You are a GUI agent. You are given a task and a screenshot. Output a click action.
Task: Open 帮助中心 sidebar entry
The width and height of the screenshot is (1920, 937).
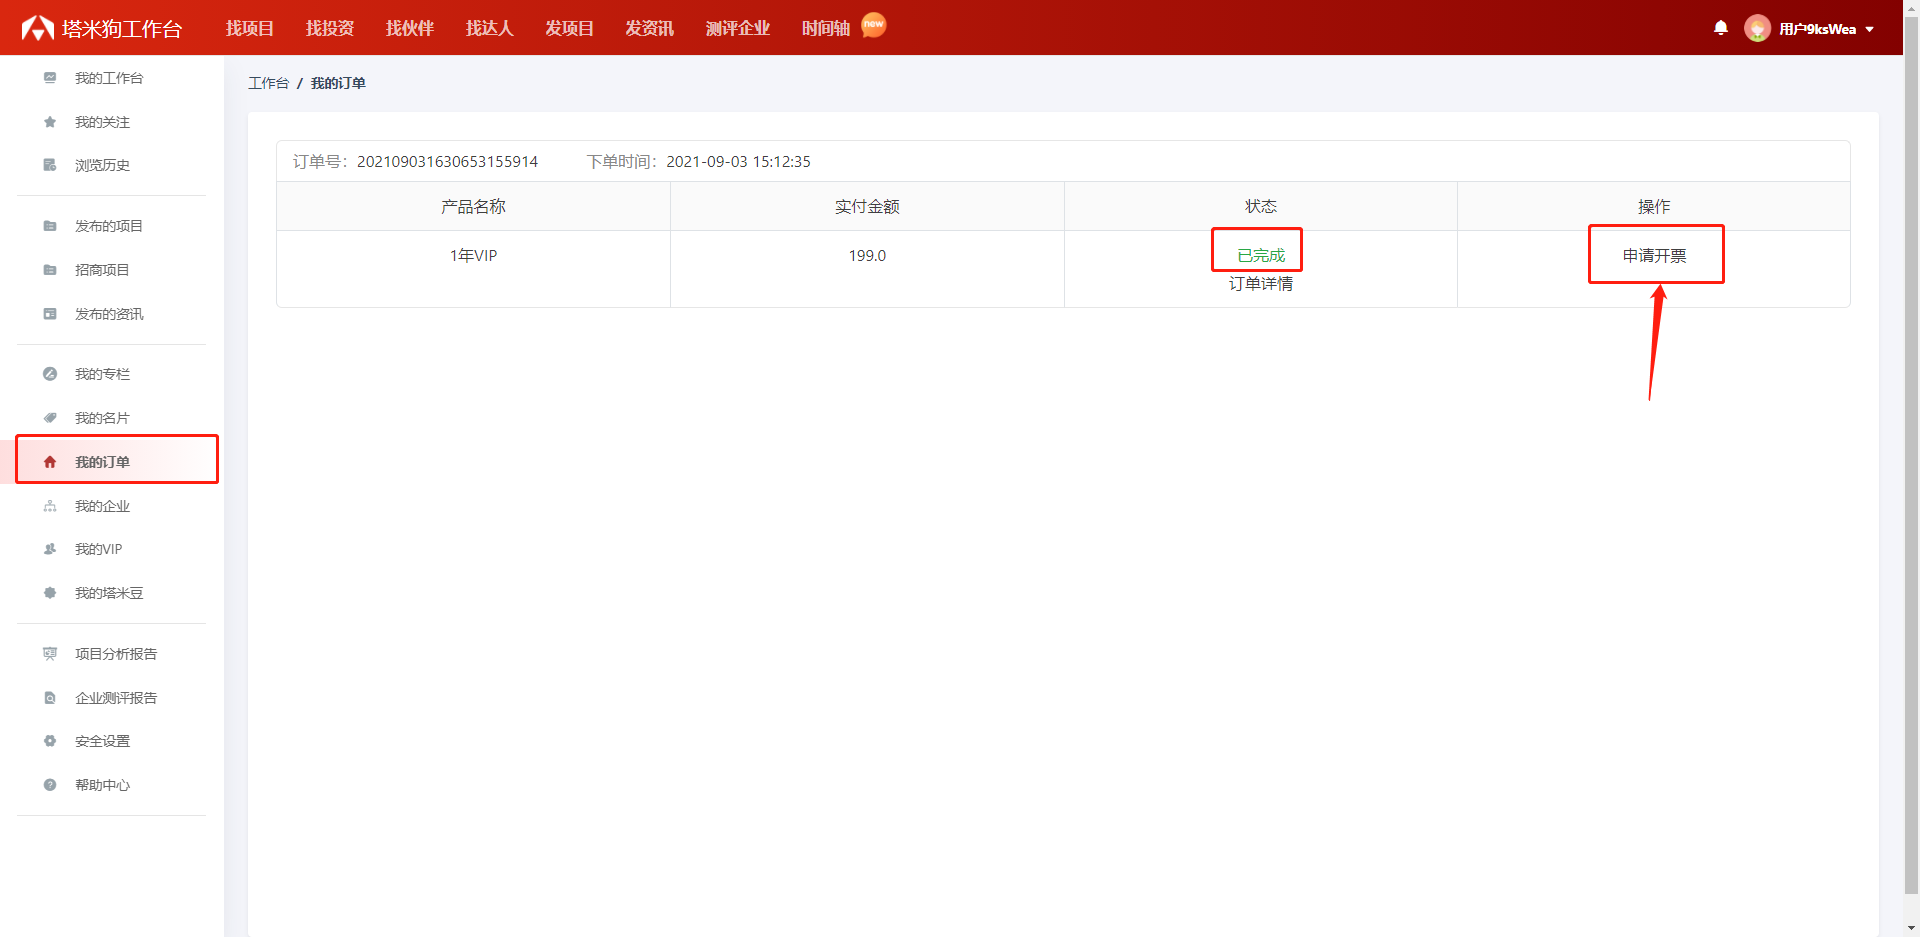[x=102, y=785]
